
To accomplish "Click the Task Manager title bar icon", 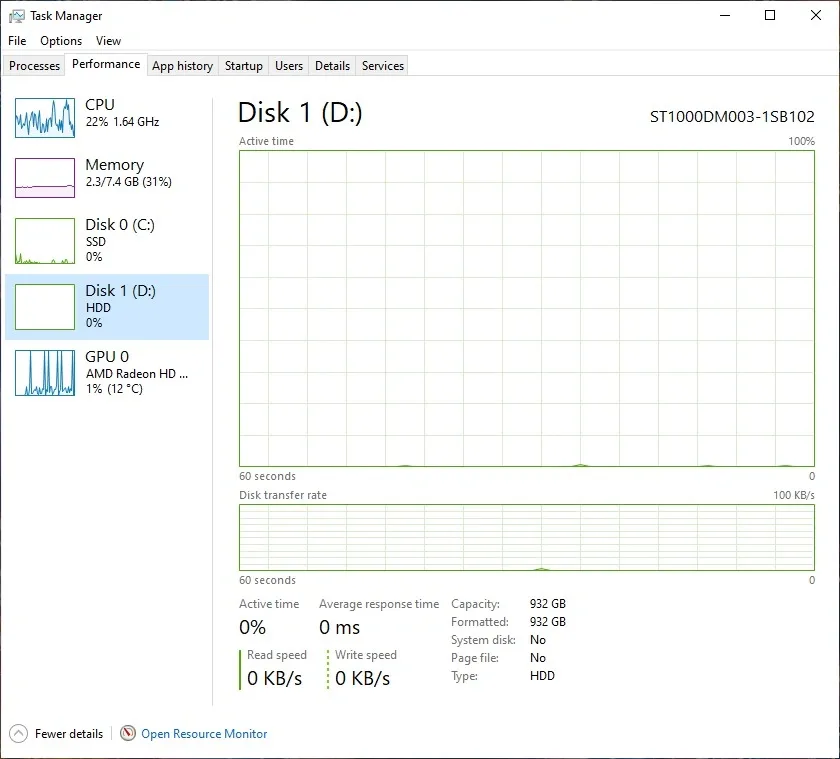I will [x=17, y=16].
